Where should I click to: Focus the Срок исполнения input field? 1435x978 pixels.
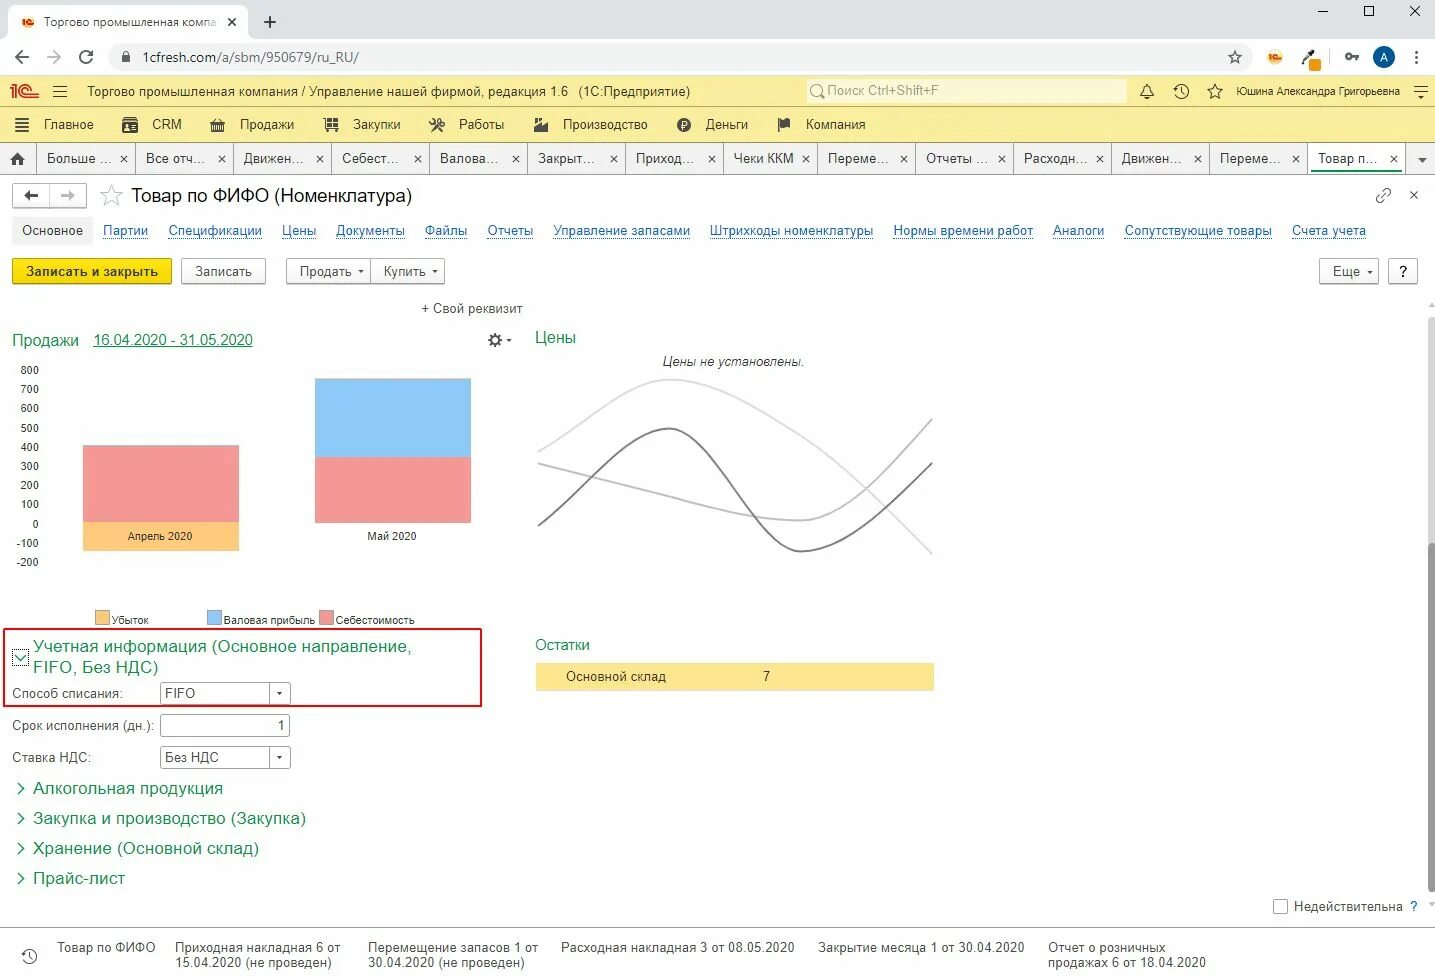[x=225, y=725]
